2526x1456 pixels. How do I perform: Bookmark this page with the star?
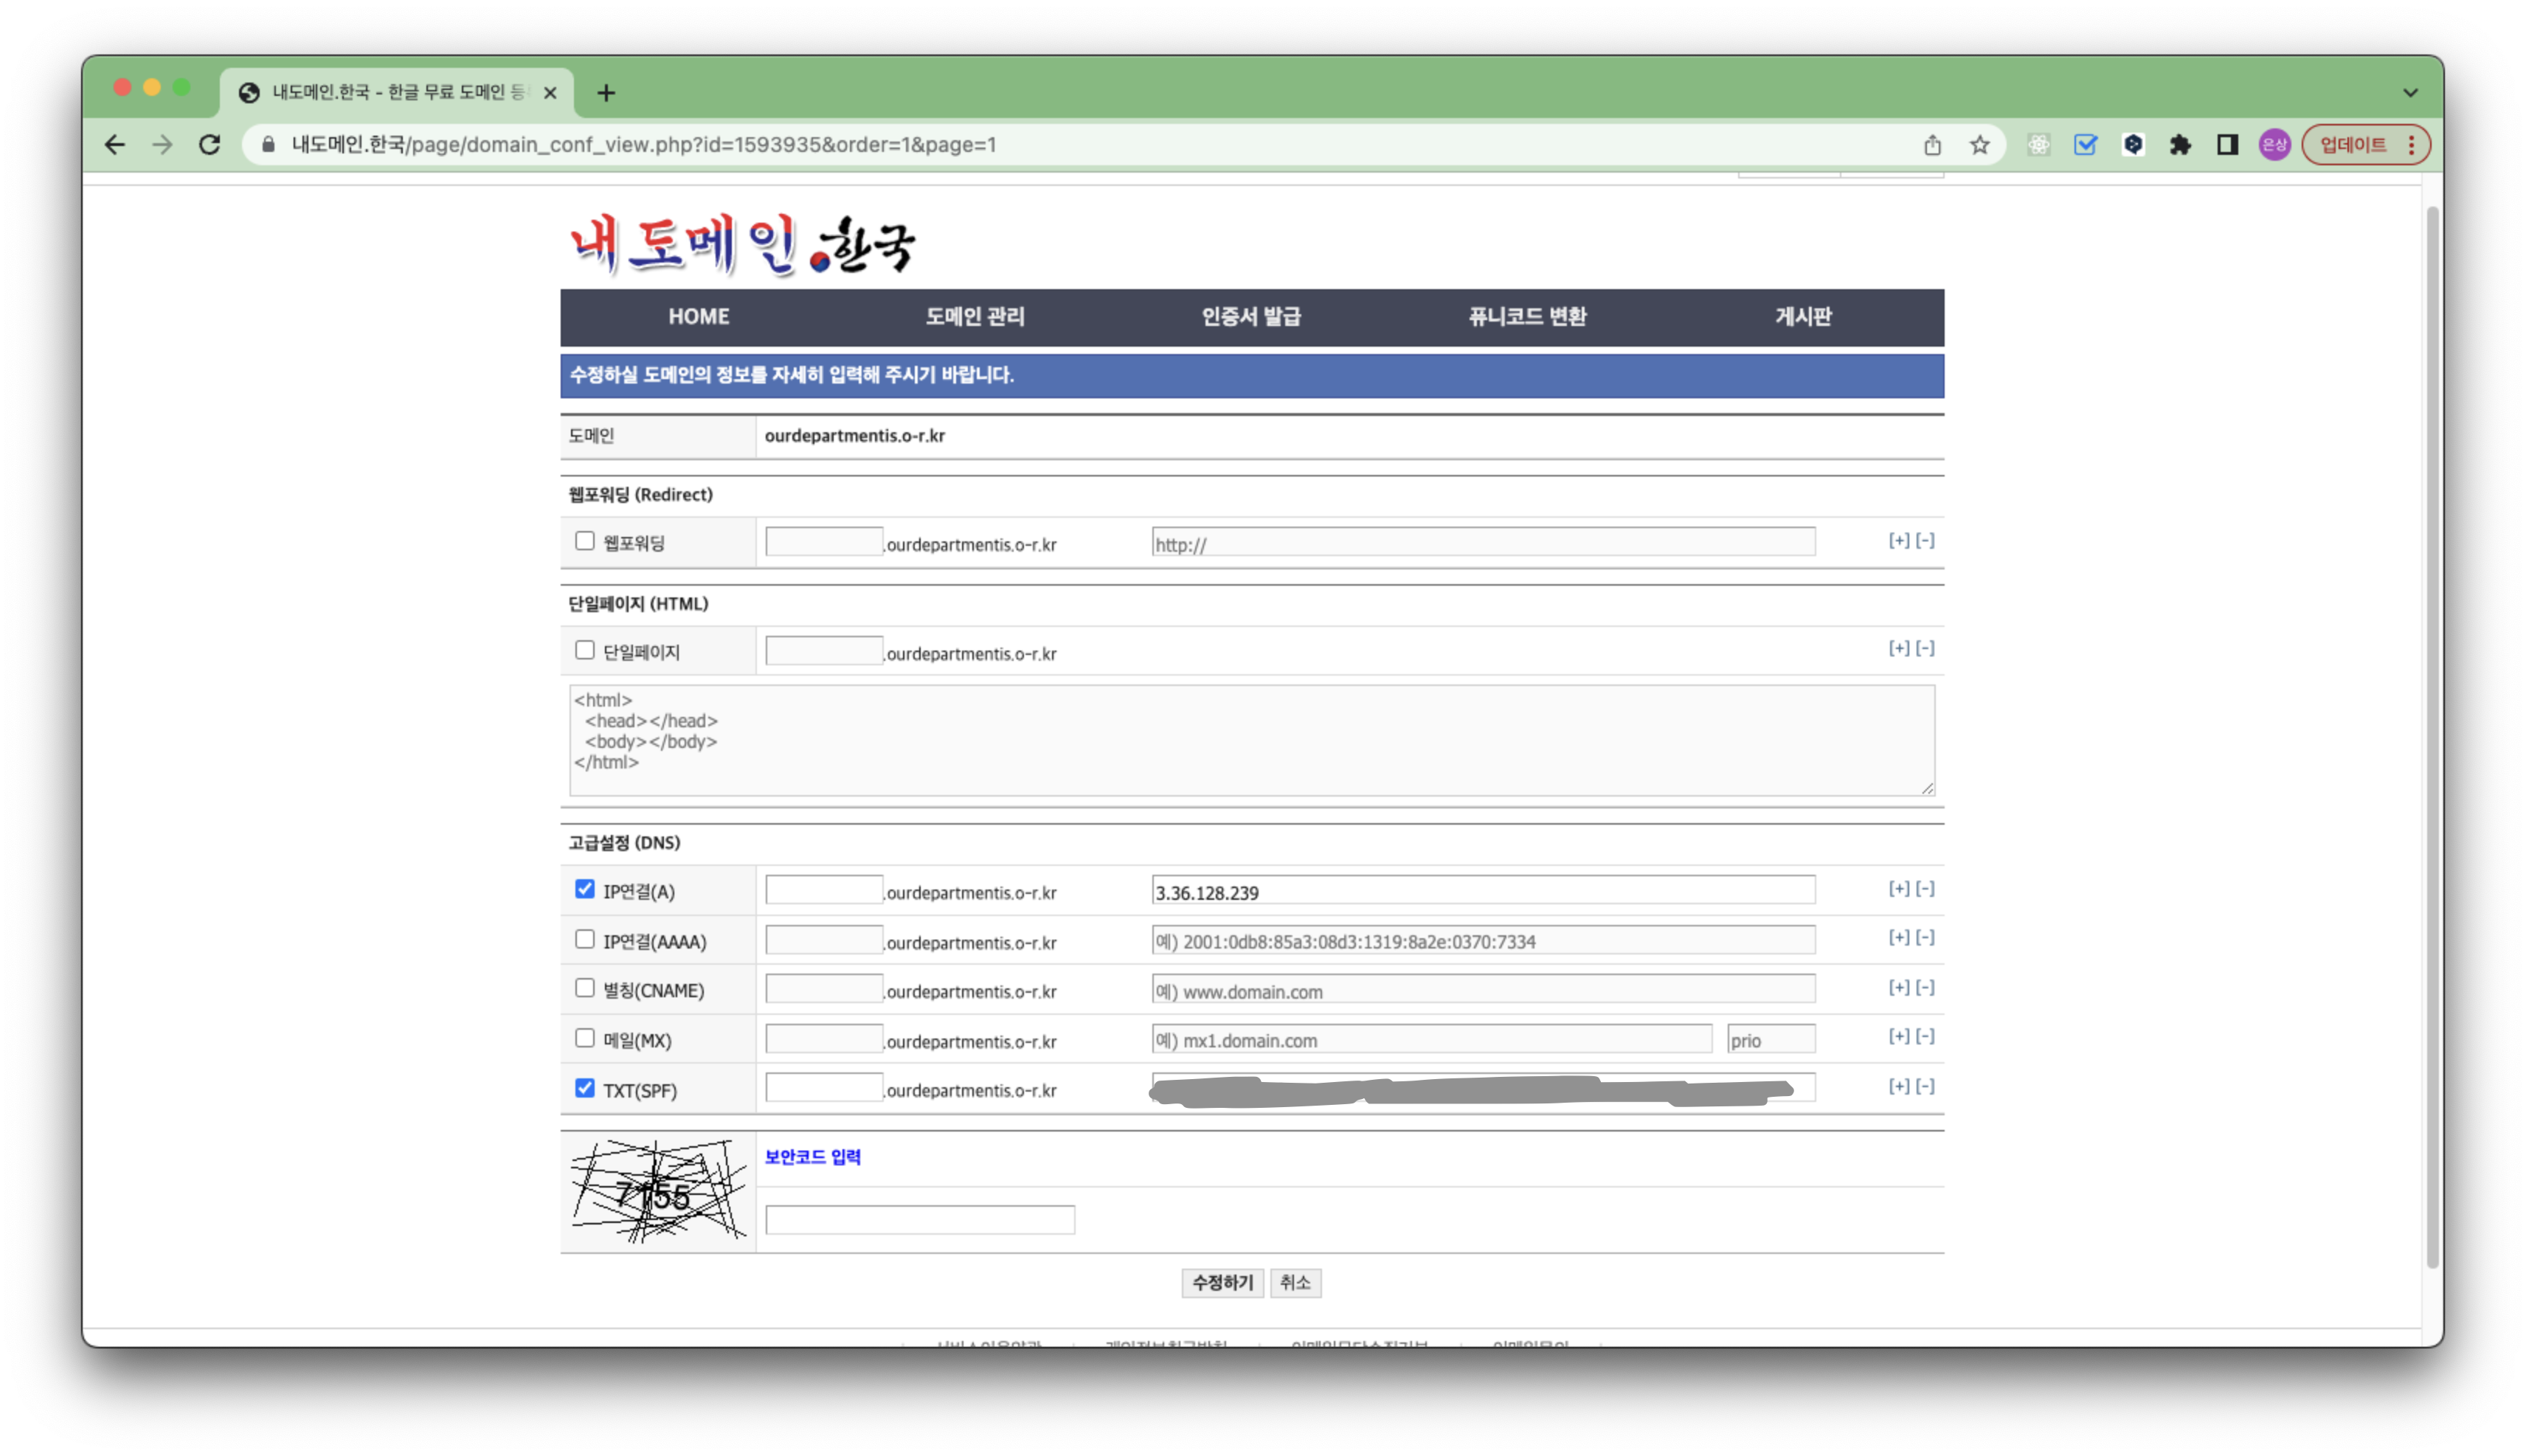tap(1979, 145)
